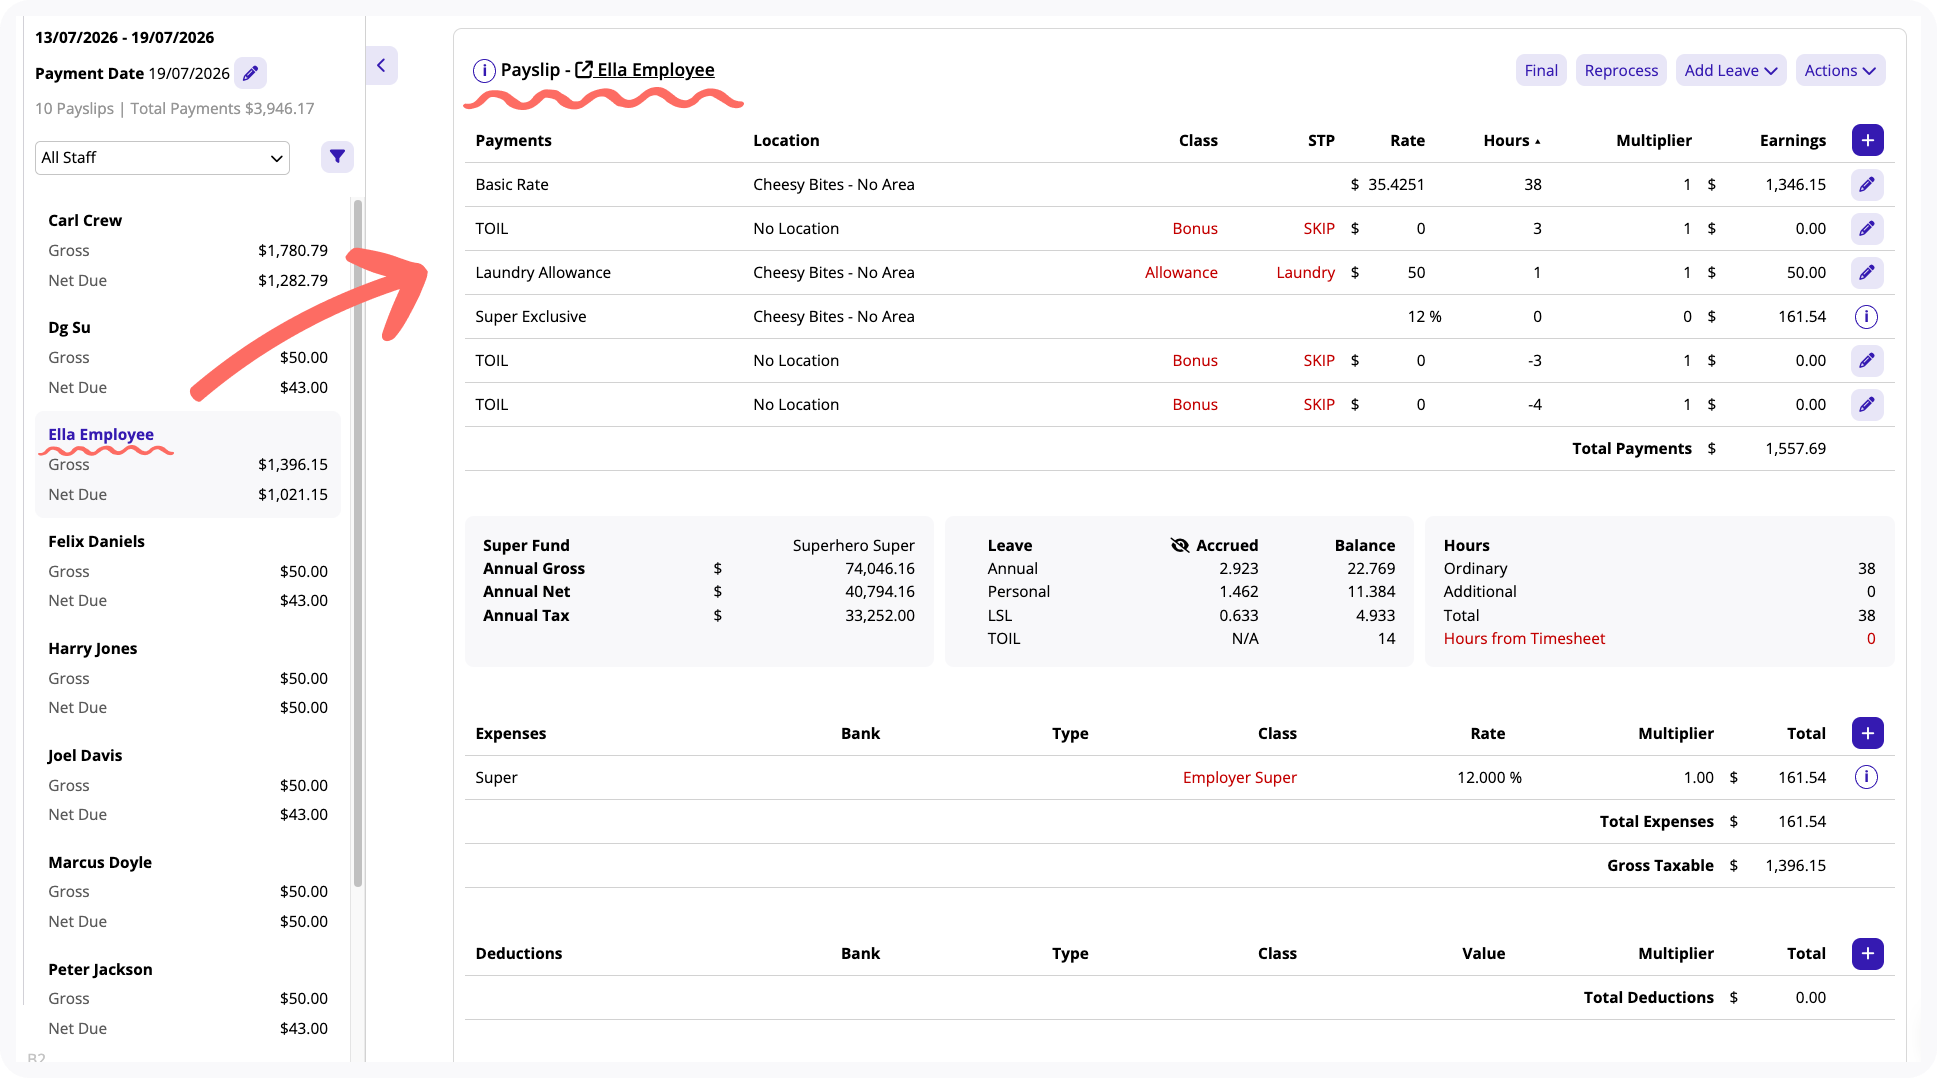Open Ella Employee profile link
This screenshot has width=1937, height=1078.
tap(645, 70)
